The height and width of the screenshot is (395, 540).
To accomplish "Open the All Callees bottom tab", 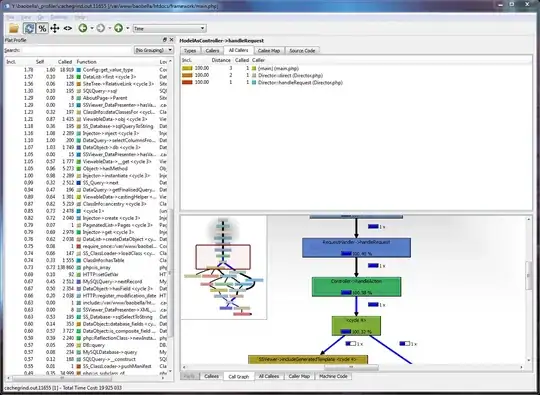I will 269,376.
